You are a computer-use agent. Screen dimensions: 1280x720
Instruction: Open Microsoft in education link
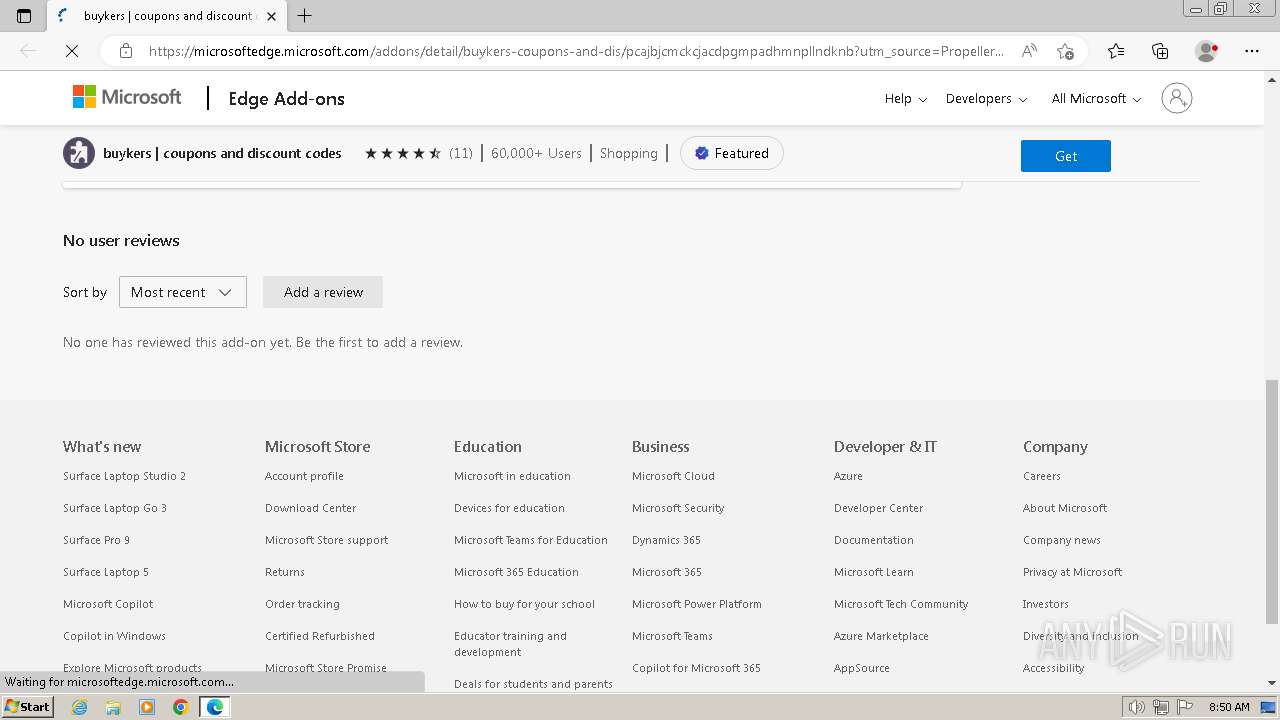(512, 476)
